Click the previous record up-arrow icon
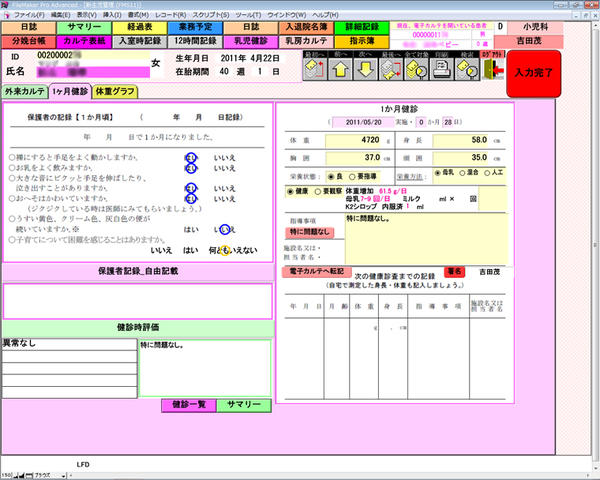The width and height of the screenshot is (600, 480). coord(340,69)
